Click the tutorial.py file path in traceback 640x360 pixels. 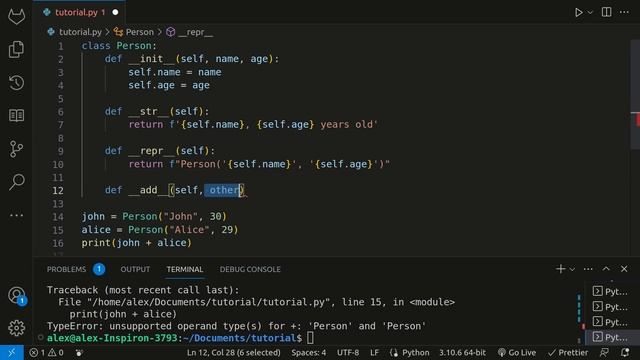[208, 302]
